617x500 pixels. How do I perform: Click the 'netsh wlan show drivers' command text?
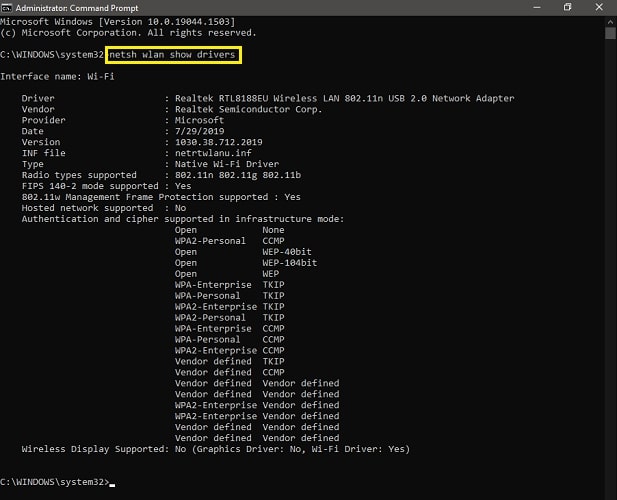click(x=172, y=55)
